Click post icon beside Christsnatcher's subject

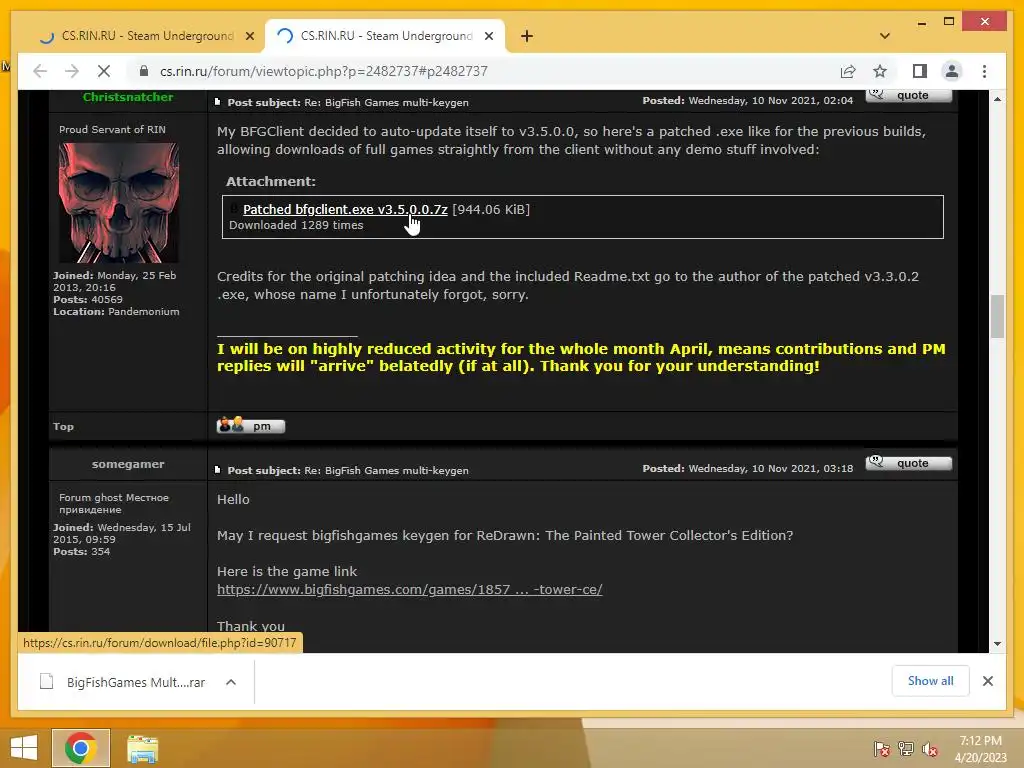pyautogui.click(x=217, y=102)
